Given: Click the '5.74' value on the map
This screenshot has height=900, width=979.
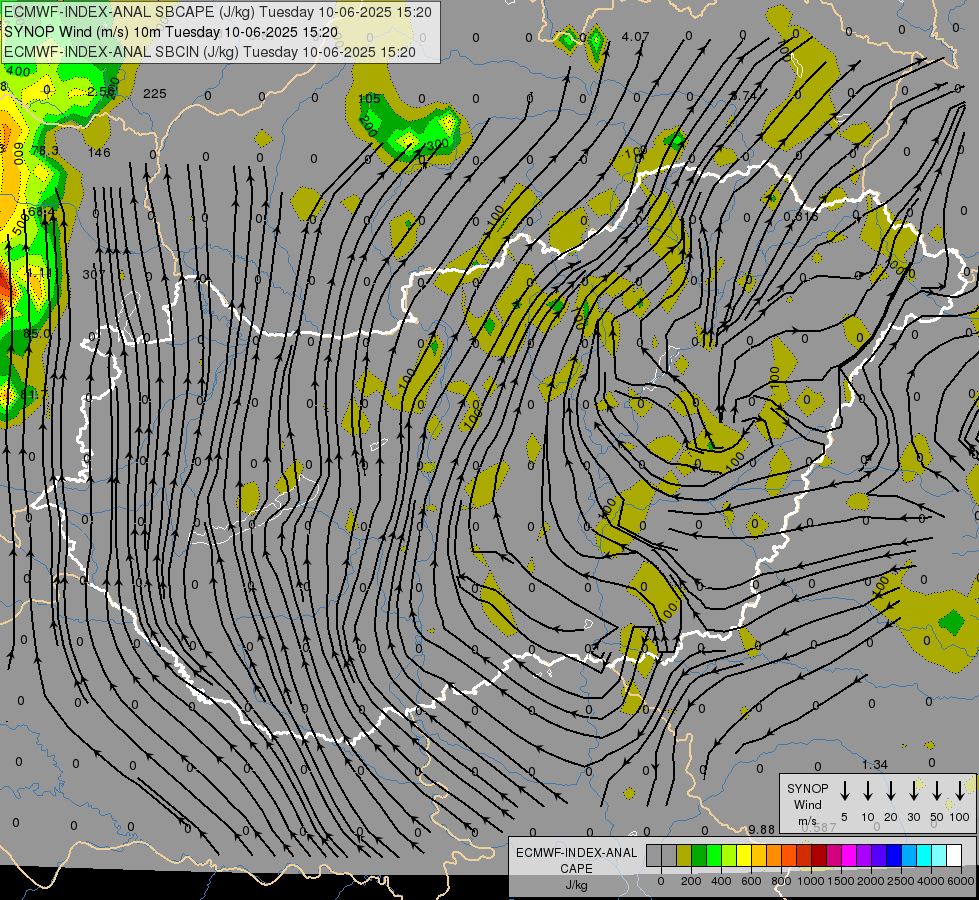Looking at the screenshot, I should coord(743,96).
